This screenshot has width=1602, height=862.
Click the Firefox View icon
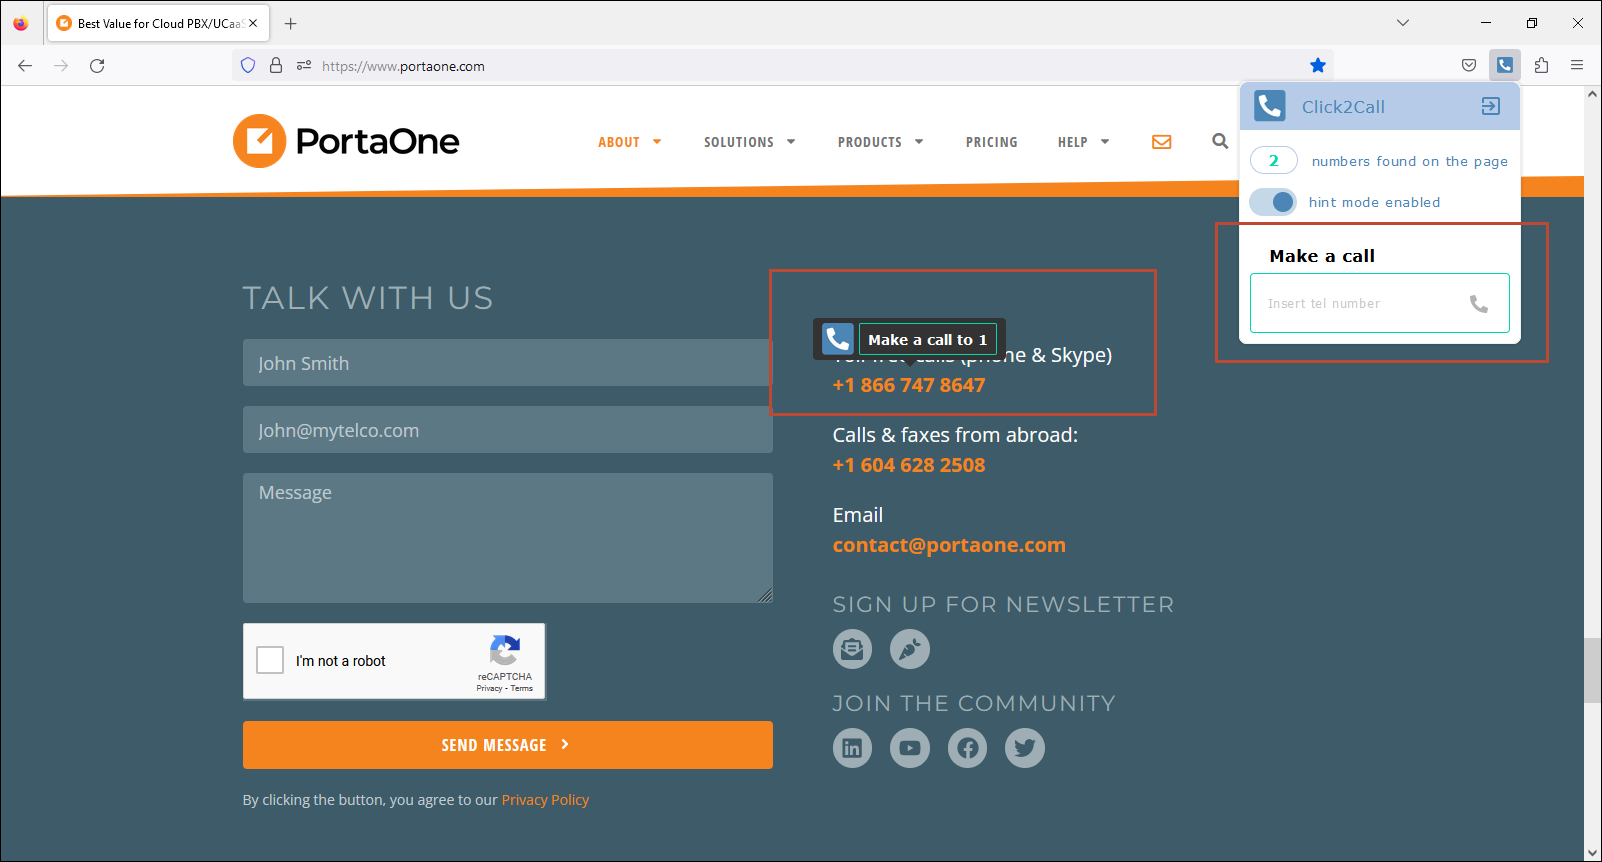[x=21, y=23]
